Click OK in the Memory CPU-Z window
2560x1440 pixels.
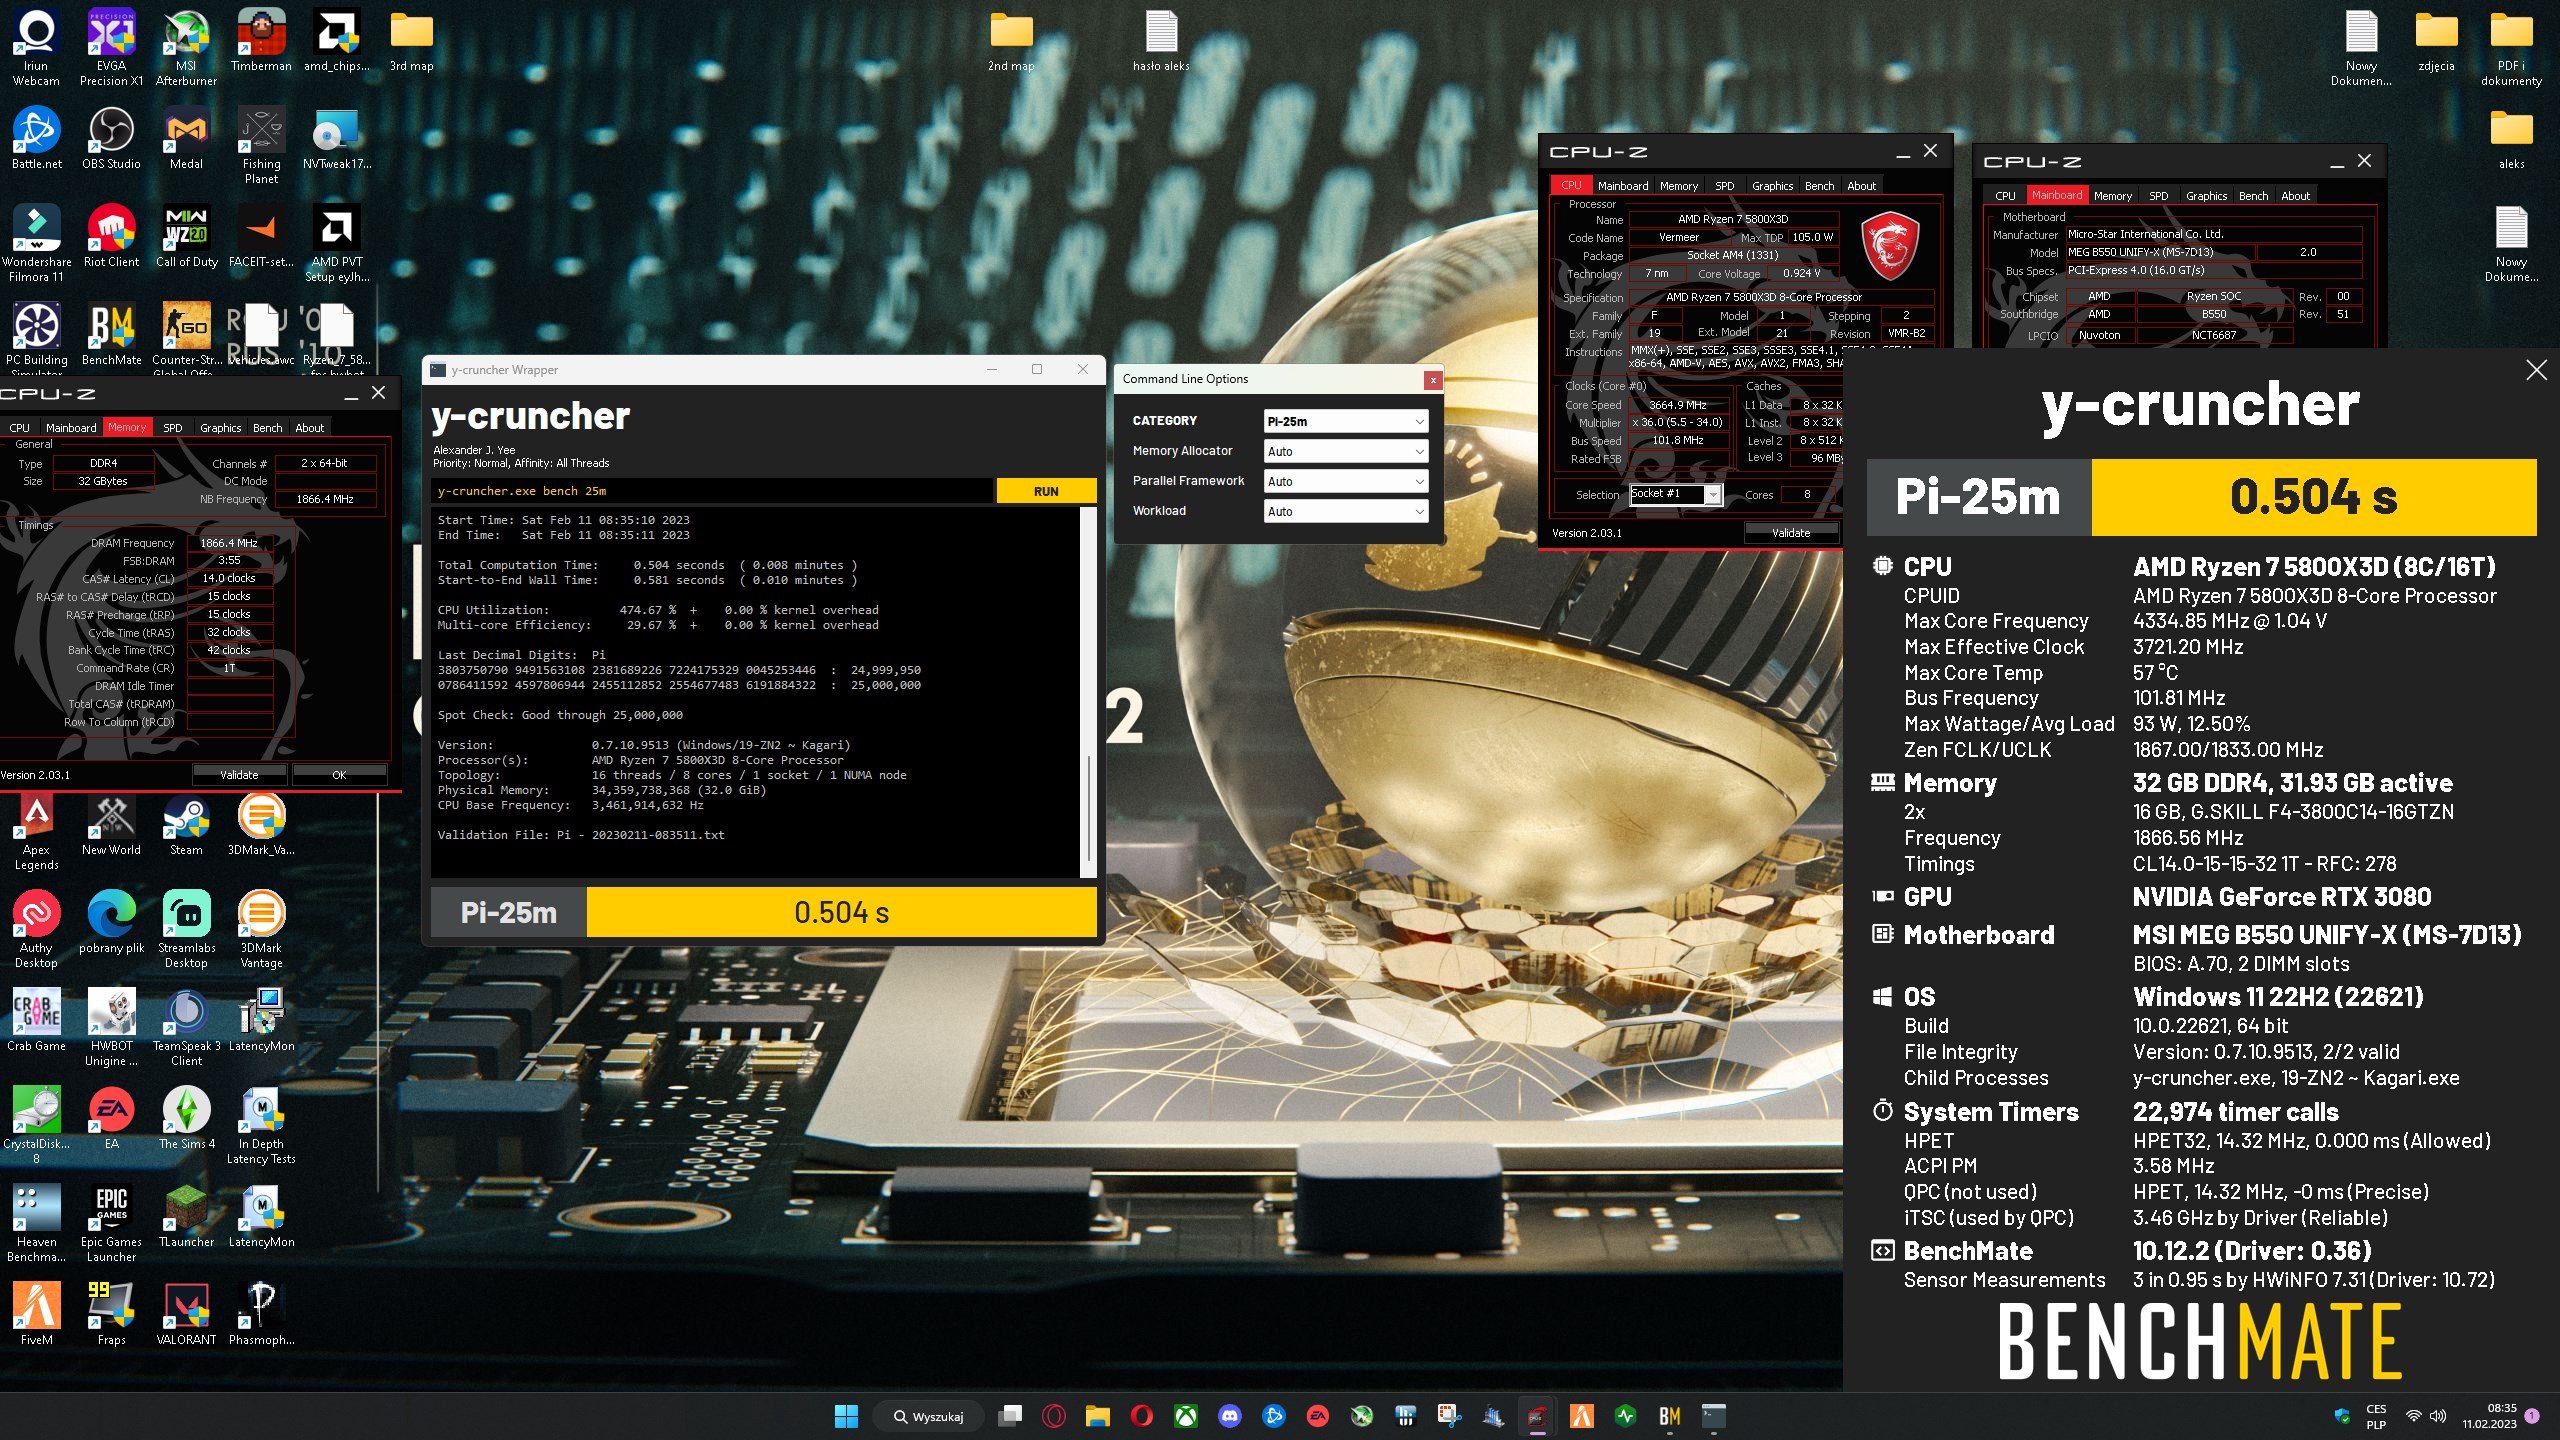339,774
